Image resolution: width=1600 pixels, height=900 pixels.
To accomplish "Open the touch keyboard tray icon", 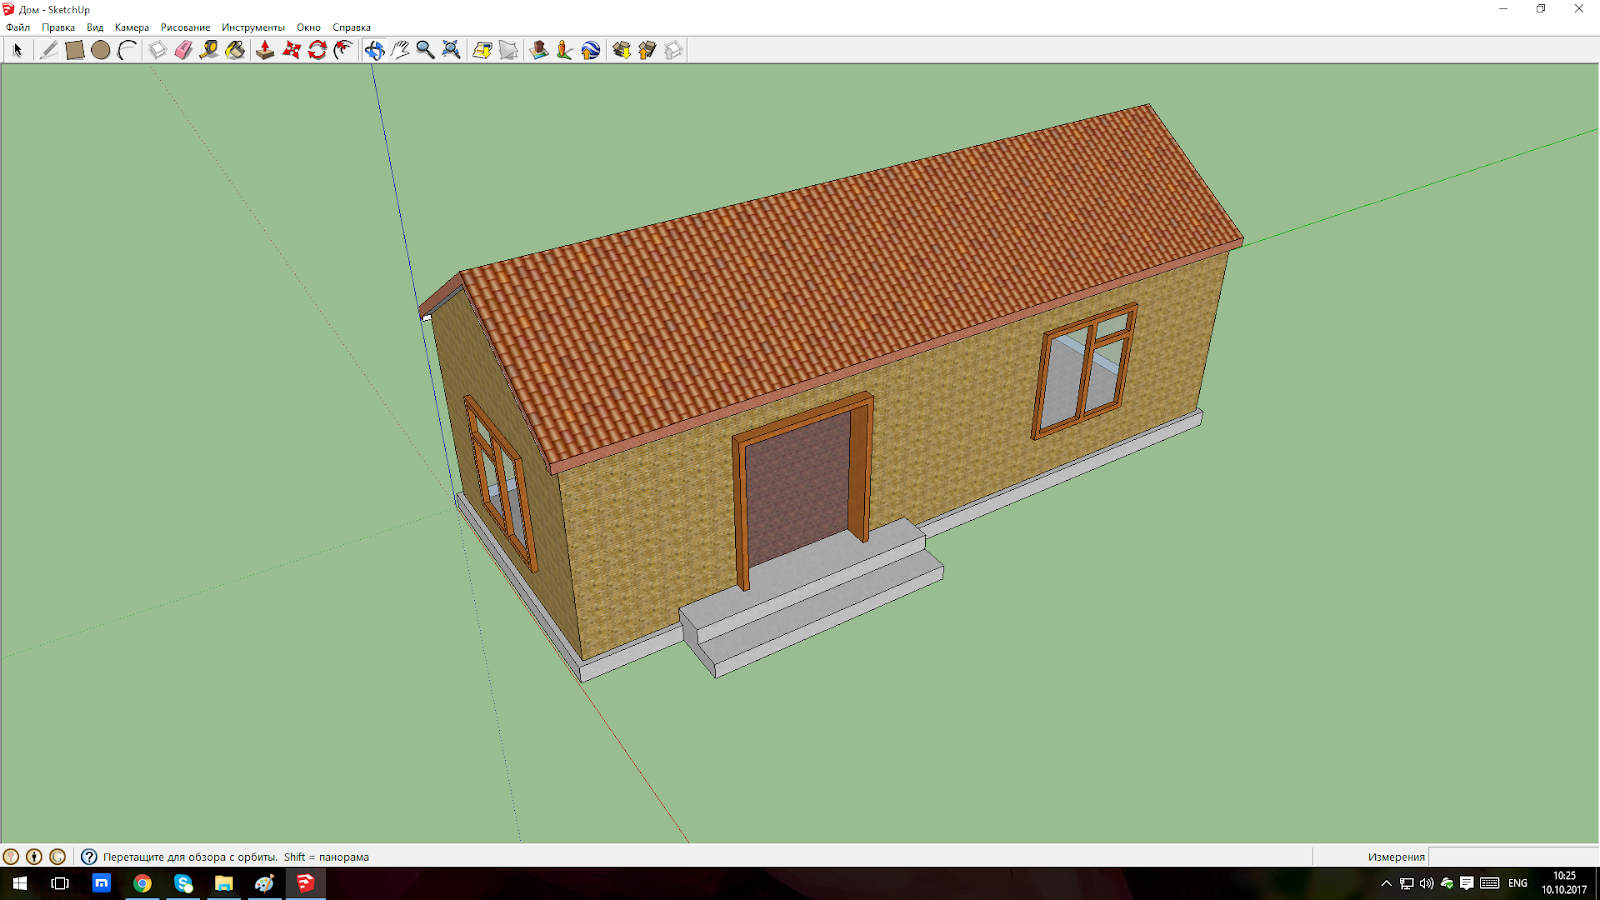I will (1490, 883).
